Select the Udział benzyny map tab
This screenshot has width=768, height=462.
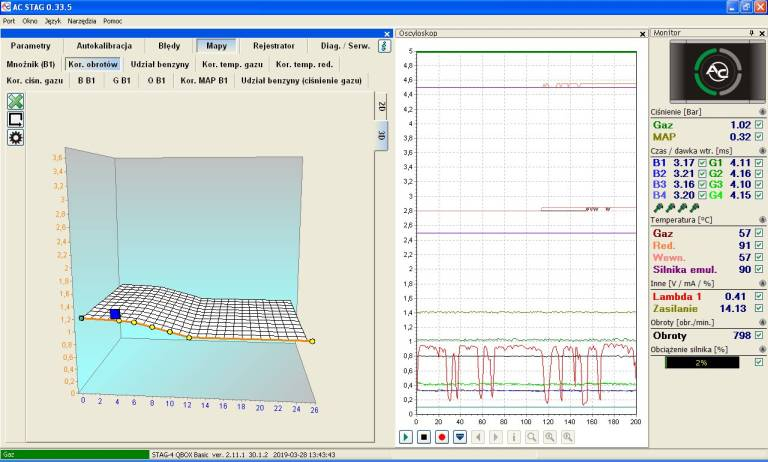coord(160,64)
